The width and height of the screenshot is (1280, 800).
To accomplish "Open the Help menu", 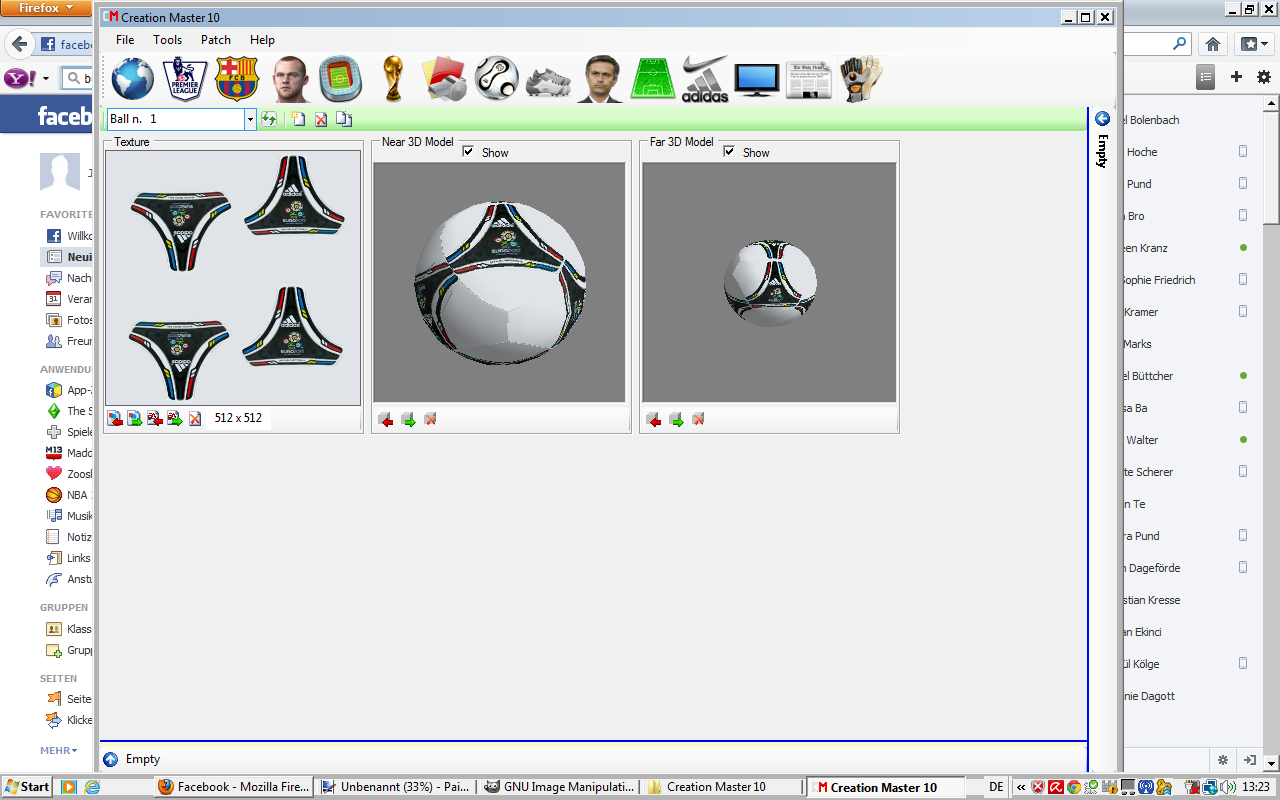I will pyautogui.click(x=262, y=40).
